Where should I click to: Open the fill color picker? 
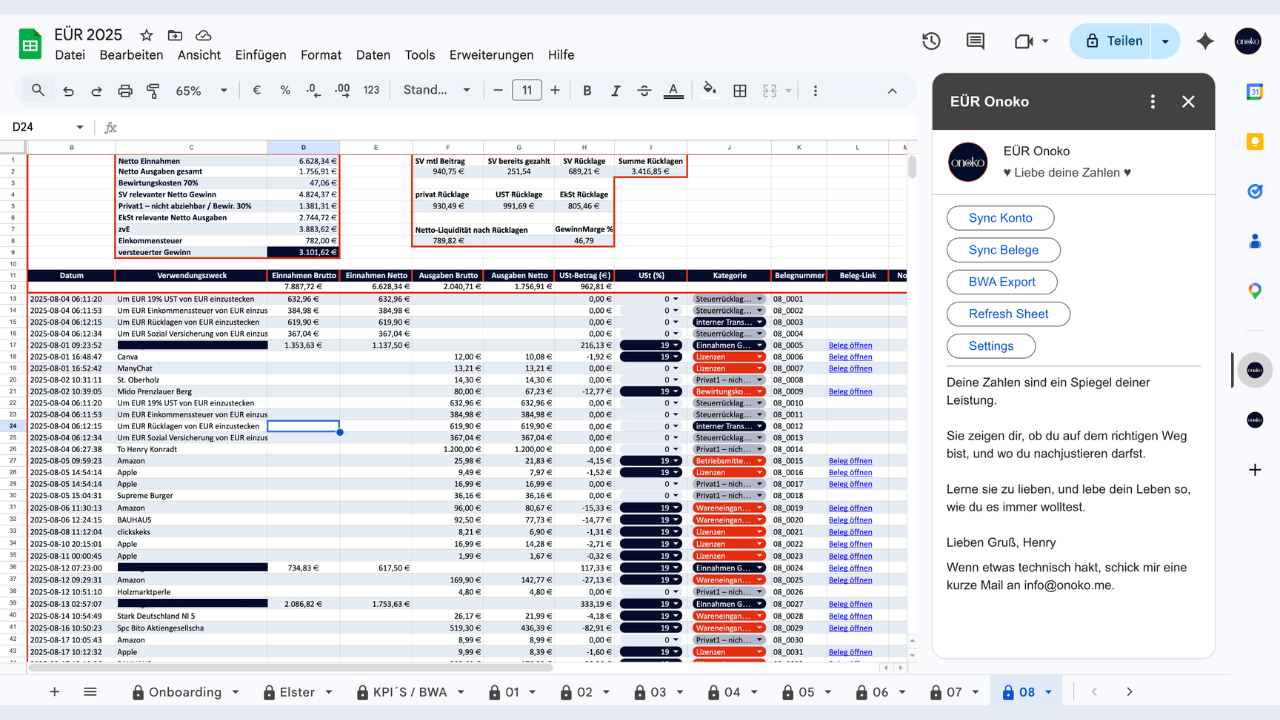click(709, 90)
